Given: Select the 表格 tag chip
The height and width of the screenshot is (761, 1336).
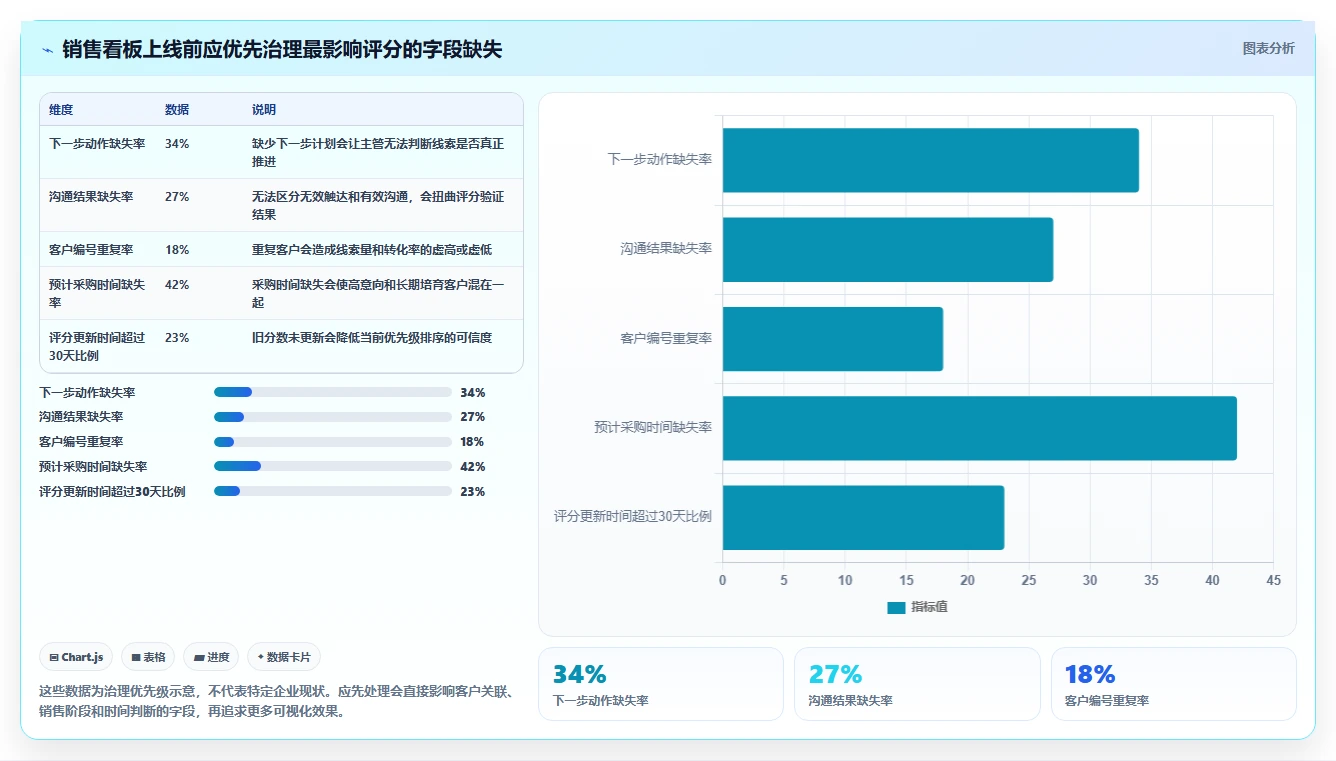Looking at the screenshot, I should pyautogui.click(x=148, y=657).
